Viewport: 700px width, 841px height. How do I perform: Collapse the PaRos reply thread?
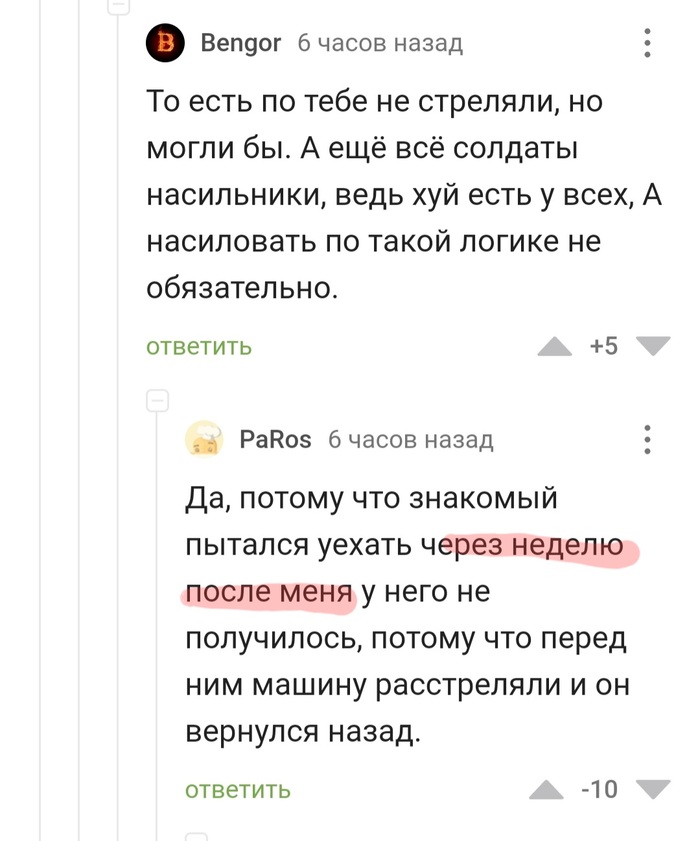tap(157, 401)
